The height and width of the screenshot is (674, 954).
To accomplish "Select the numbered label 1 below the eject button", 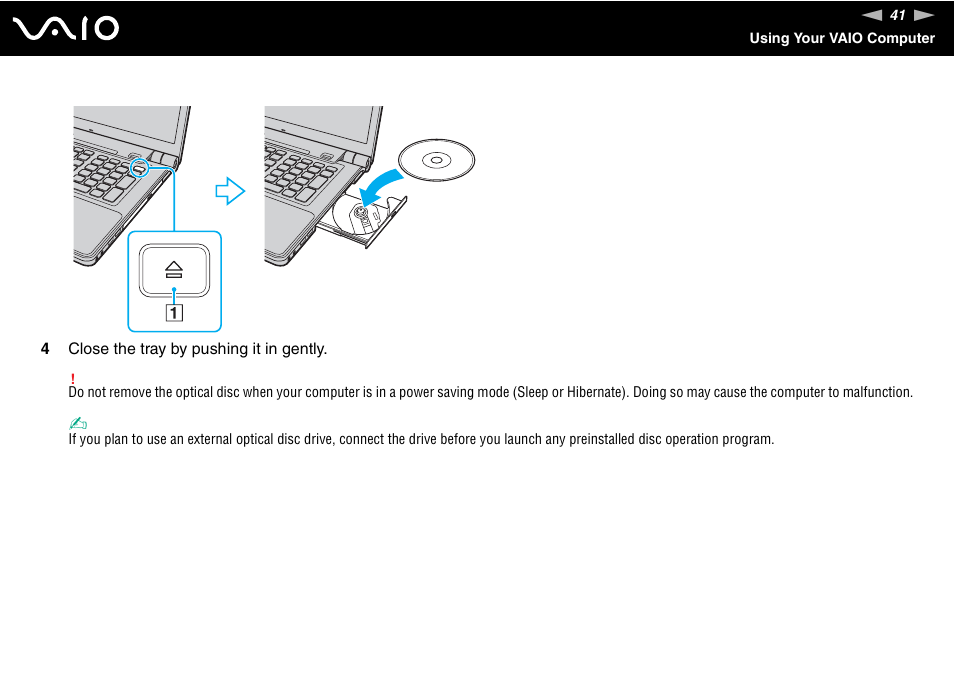I will point(174,311).
